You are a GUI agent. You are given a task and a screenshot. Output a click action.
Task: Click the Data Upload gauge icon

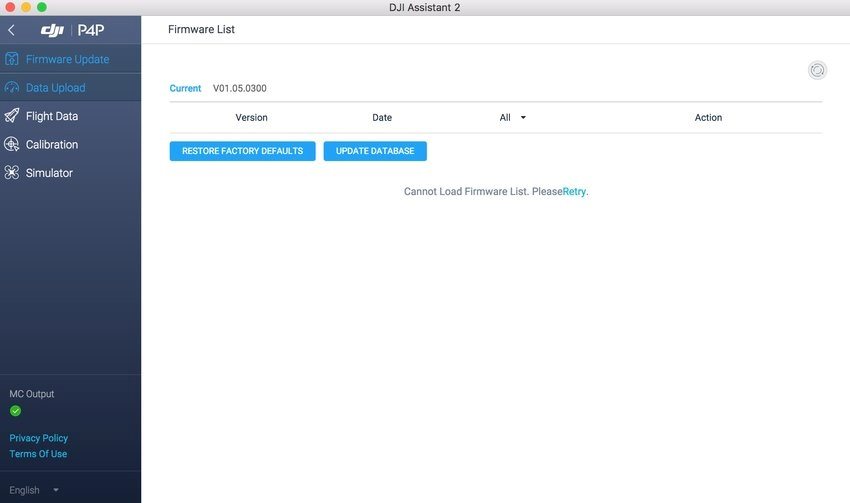(x=12, y=87)
